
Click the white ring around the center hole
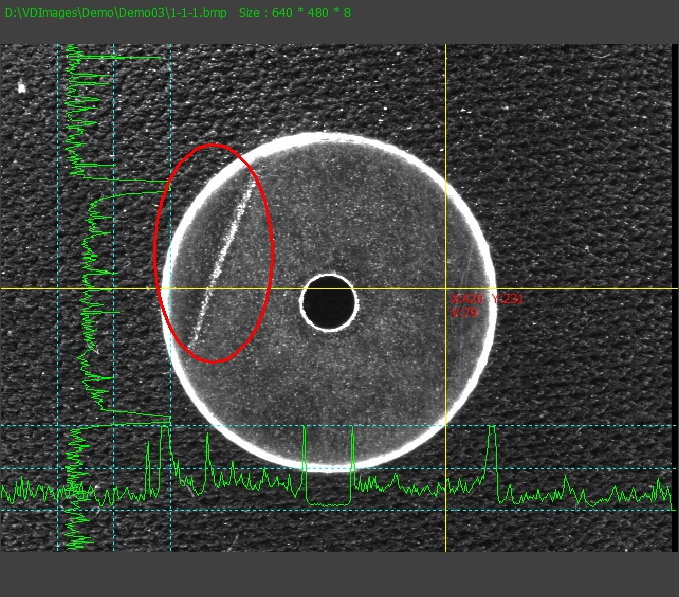click(329, 276)
